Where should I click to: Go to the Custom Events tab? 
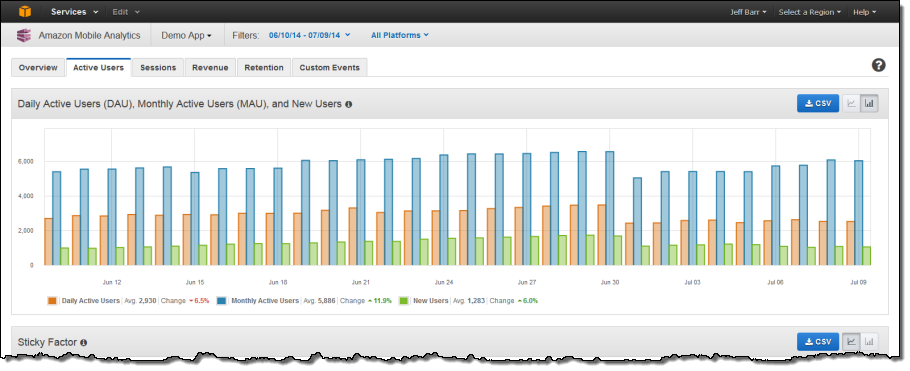click(x=330, y=67)
